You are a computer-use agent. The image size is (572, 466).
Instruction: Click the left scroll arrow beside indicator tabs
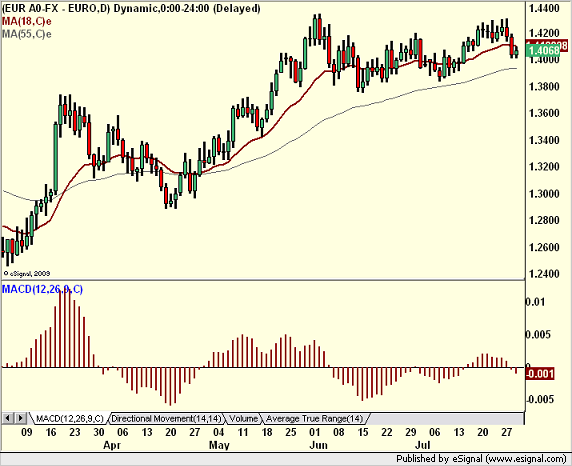coord(8,418)
